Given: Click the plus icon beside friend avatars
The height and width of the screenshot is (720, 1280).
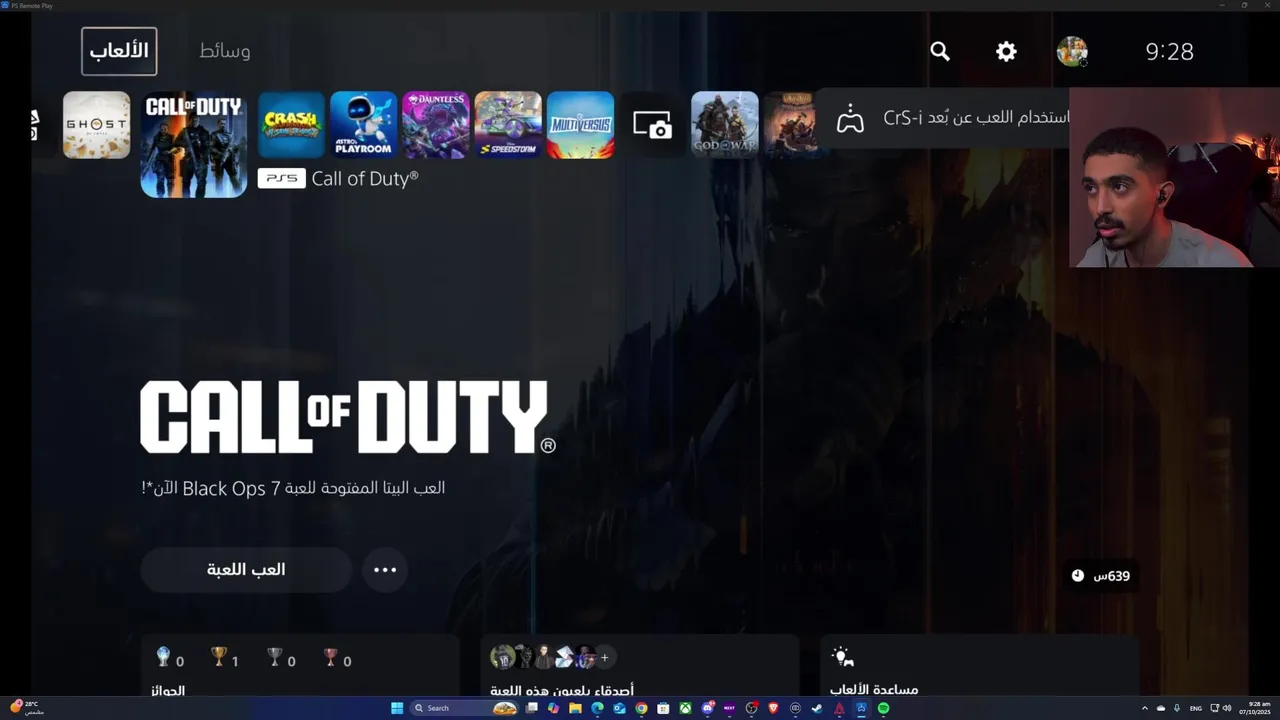Looking at the screenshot, I should pos(604,657).
